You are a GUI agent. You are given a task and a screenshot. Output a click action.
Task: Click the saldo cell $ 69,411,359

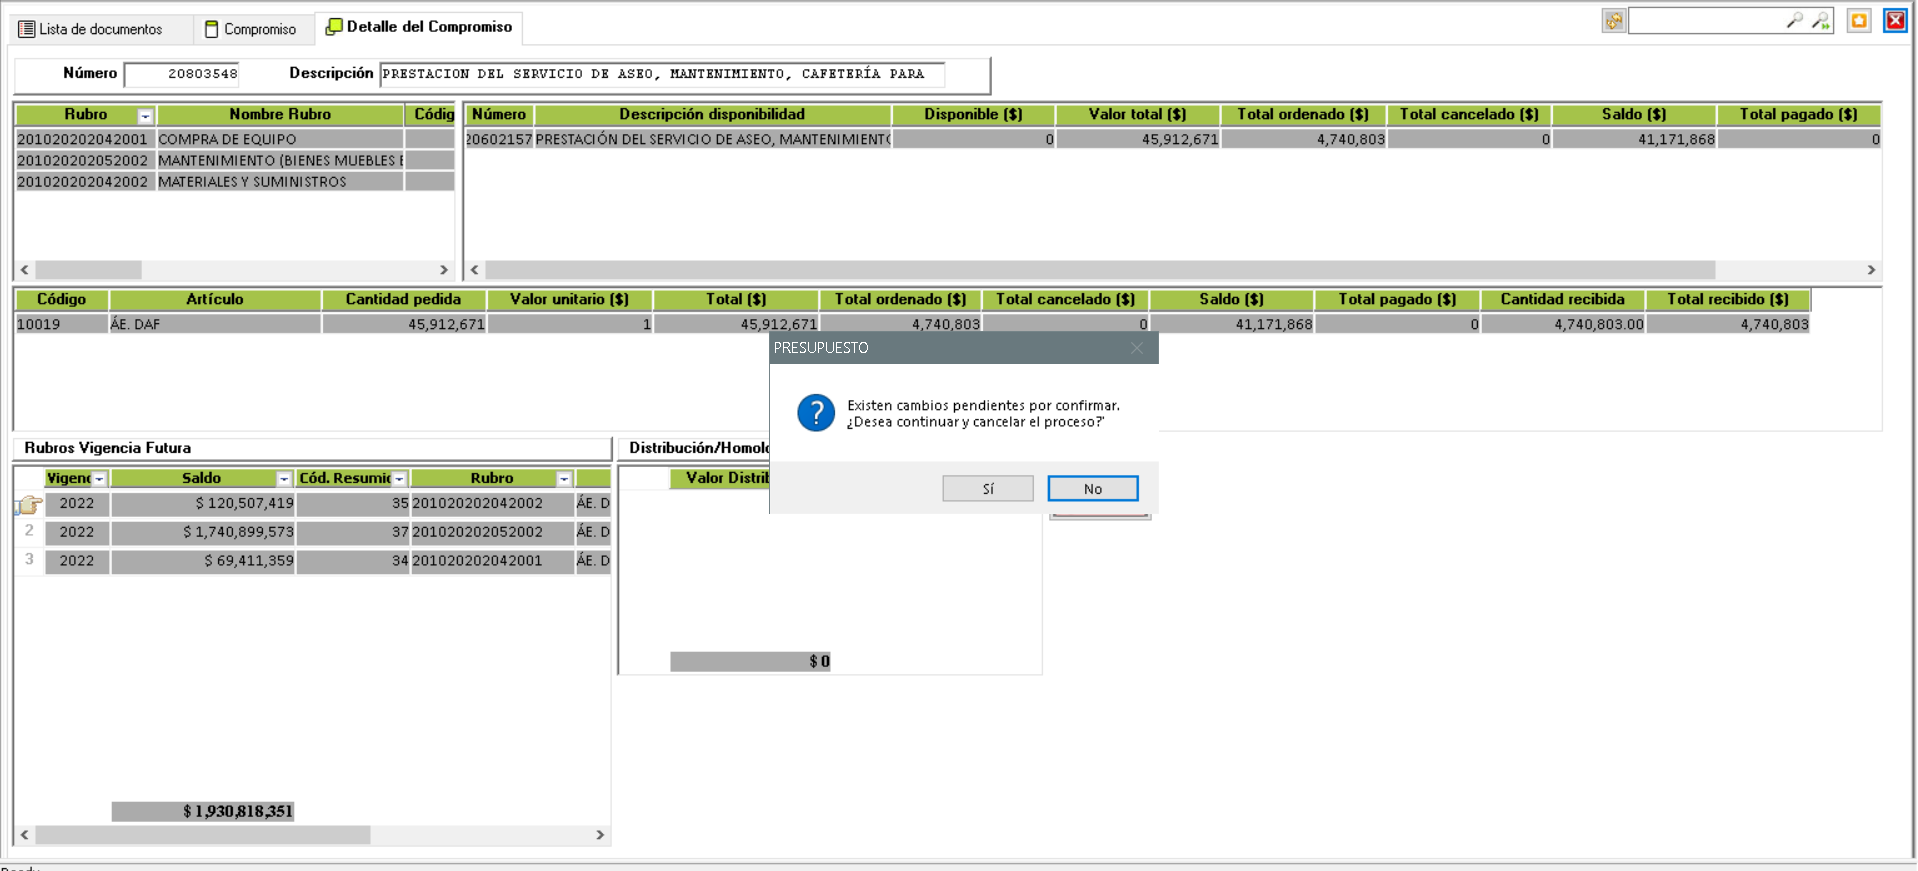203,561
